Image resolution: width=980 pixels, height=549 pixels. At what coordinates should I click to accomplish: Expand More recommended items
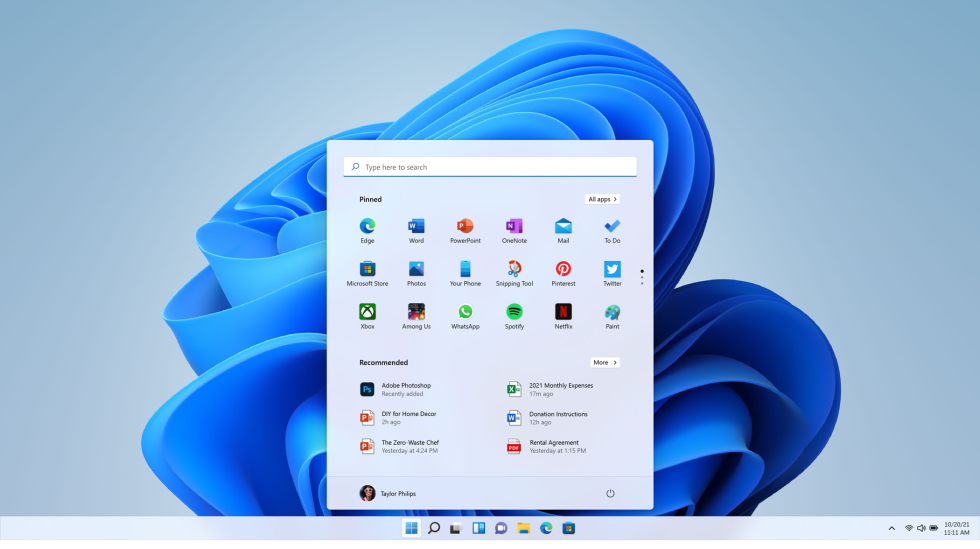coord(604,362)
